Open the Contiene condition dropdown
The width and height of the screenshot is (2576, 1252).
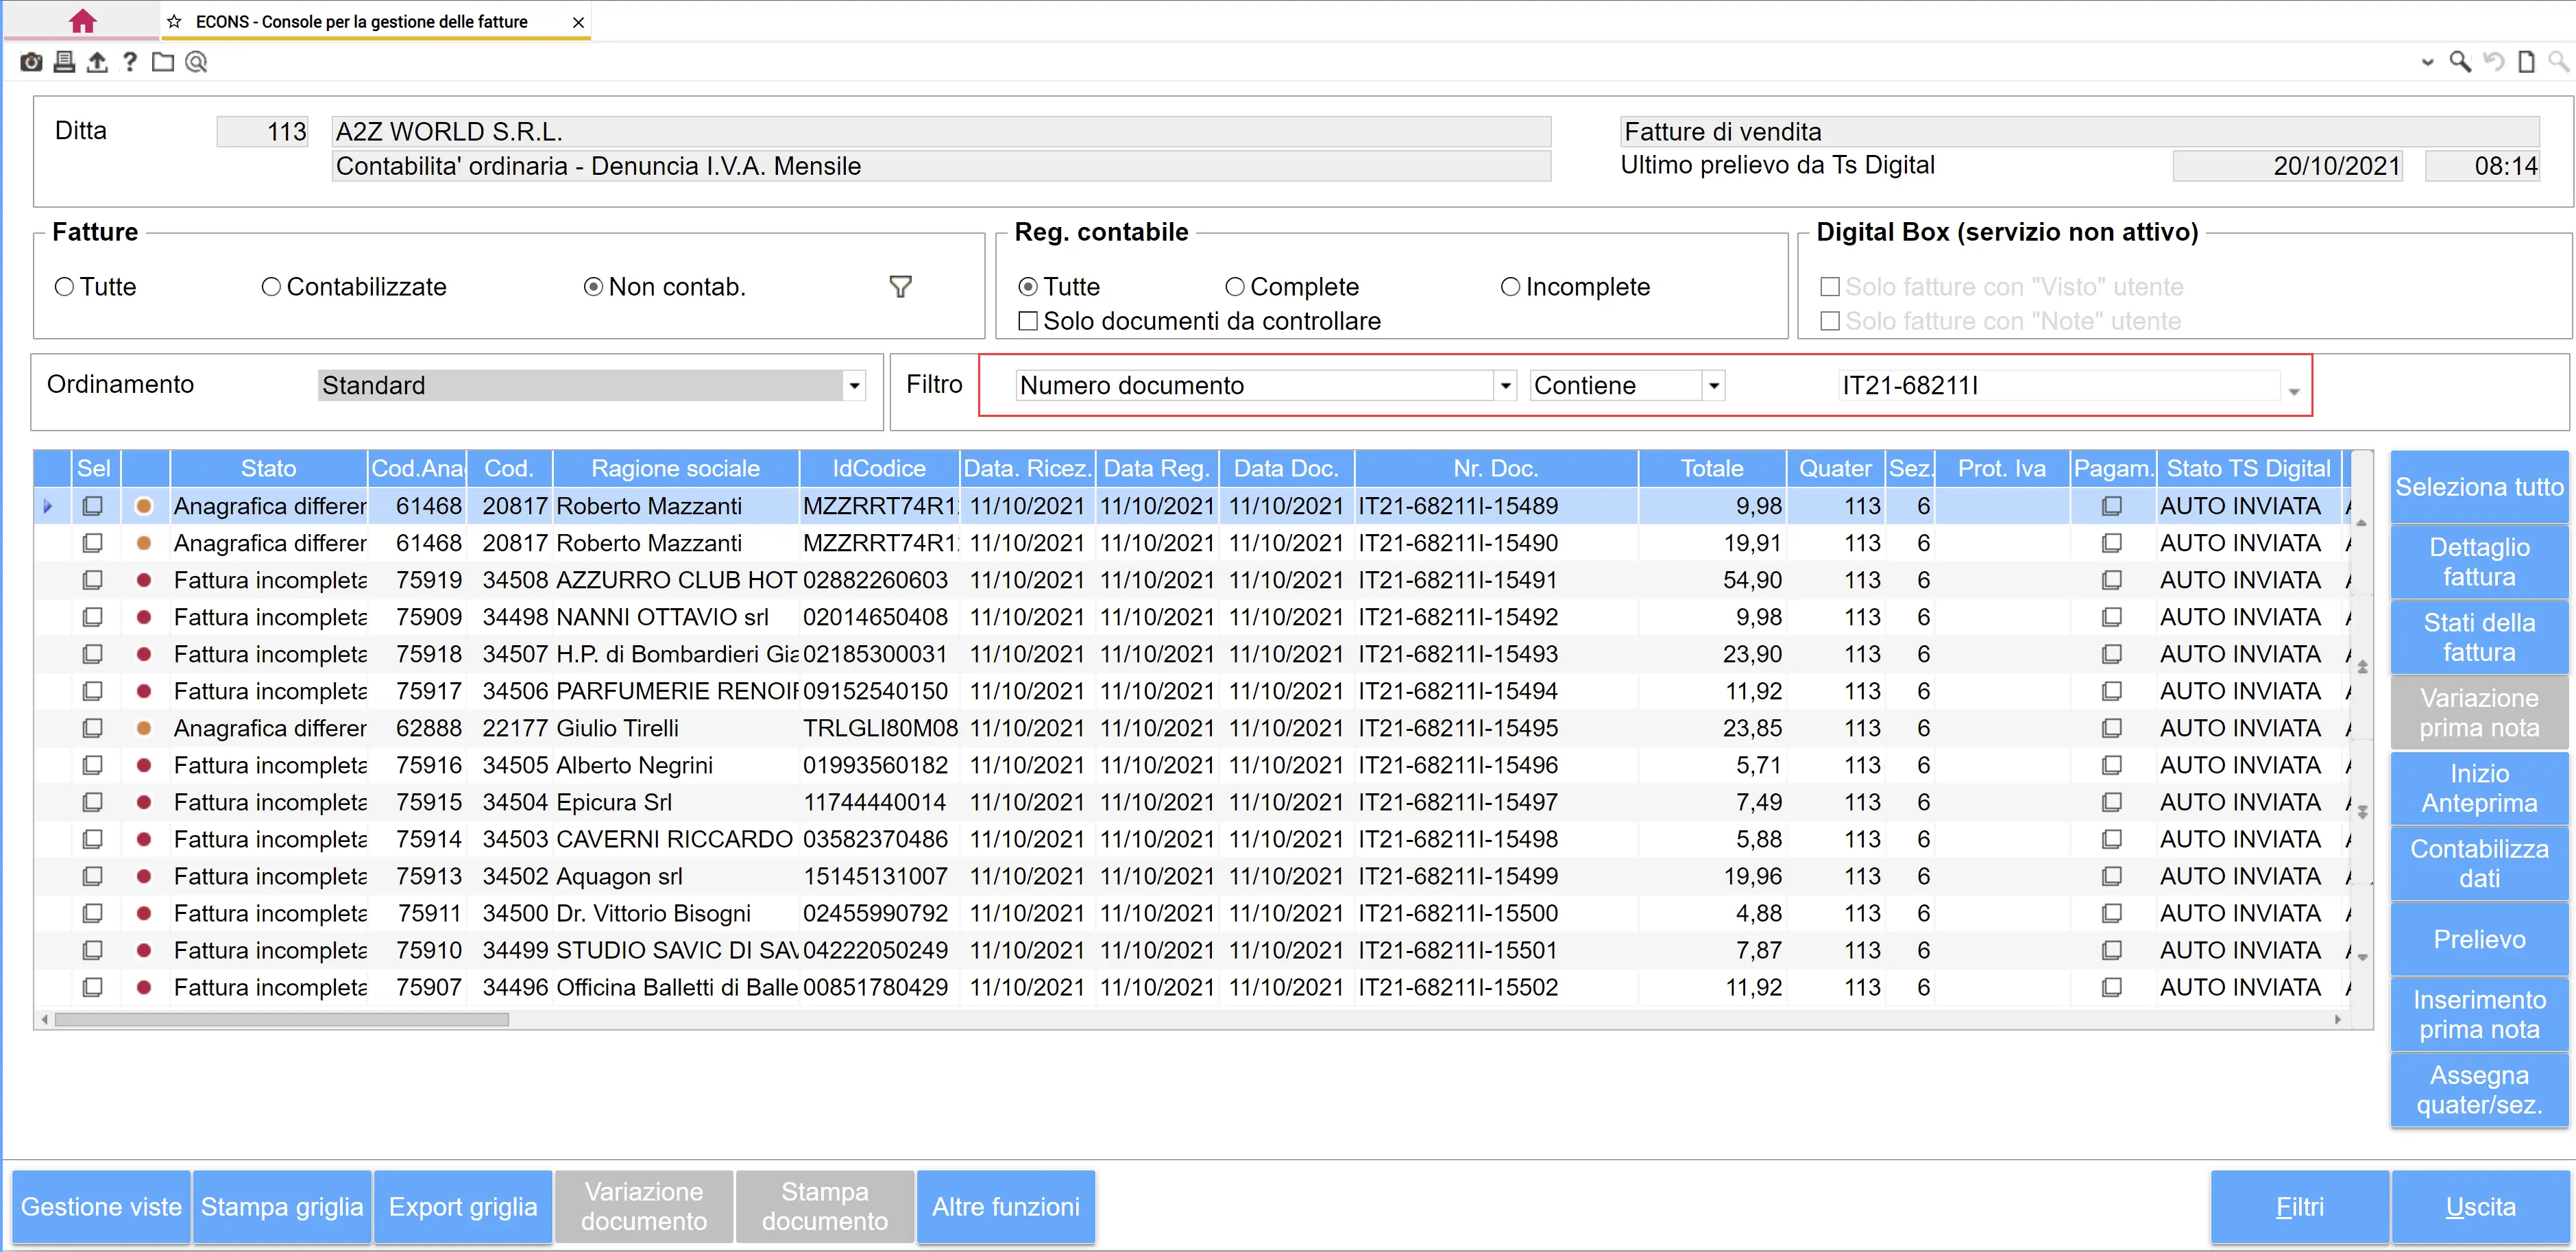tap(1713, 385)
